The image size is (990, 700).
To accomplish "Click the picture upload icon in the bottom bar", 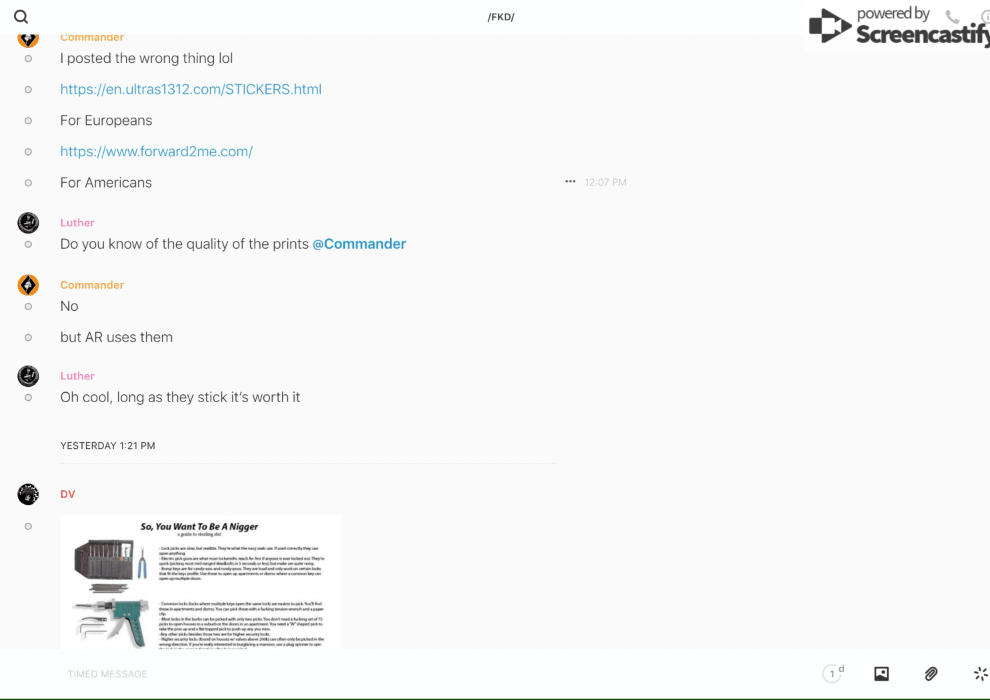I will [x=881, y=674].
